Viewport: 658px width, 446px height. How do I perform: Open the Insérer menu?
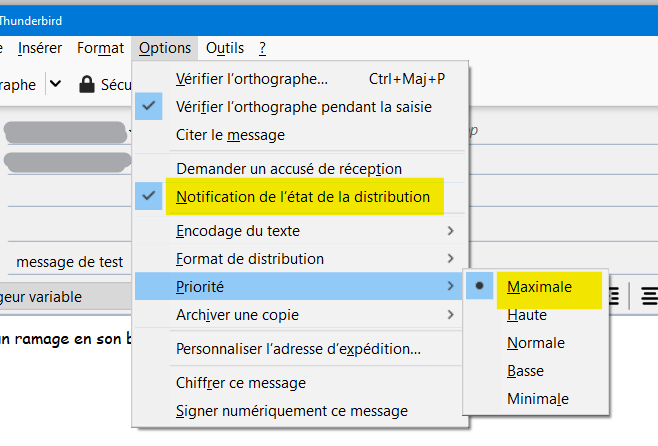[x=40, y=47]
